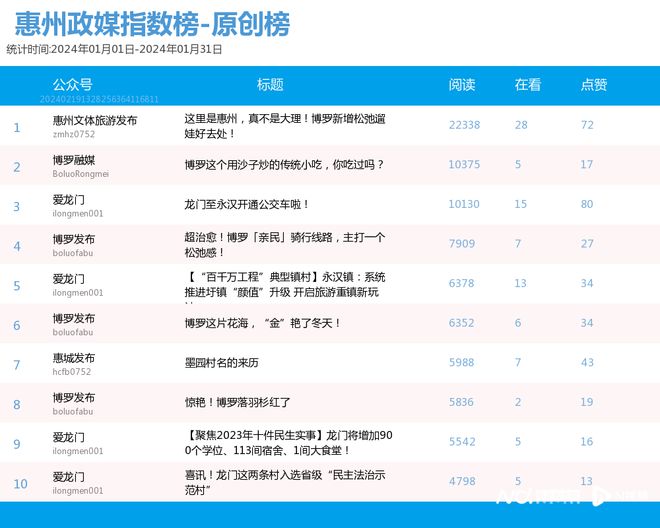Click the 公众号 column header
The image size is (660, 528).
(72, 85)
